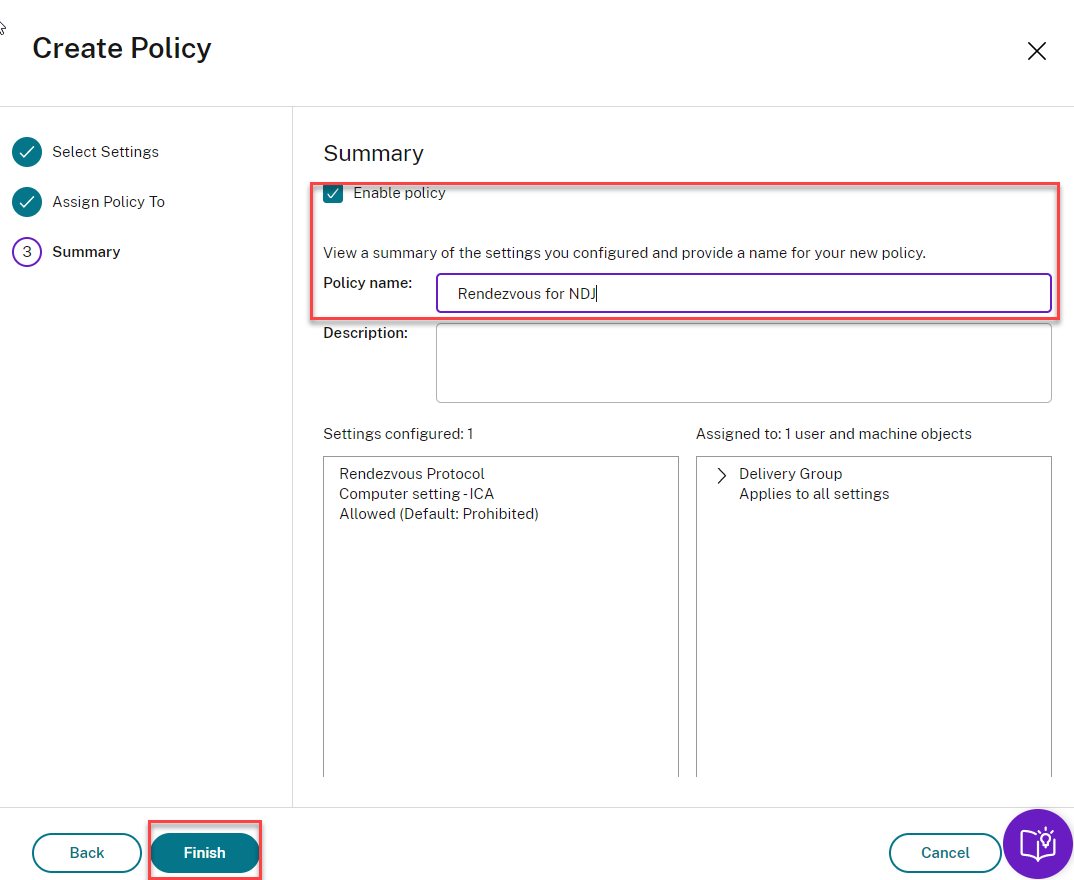Focus the Description text box
This screenshot has height=880, width=1074.
point(743,363)
